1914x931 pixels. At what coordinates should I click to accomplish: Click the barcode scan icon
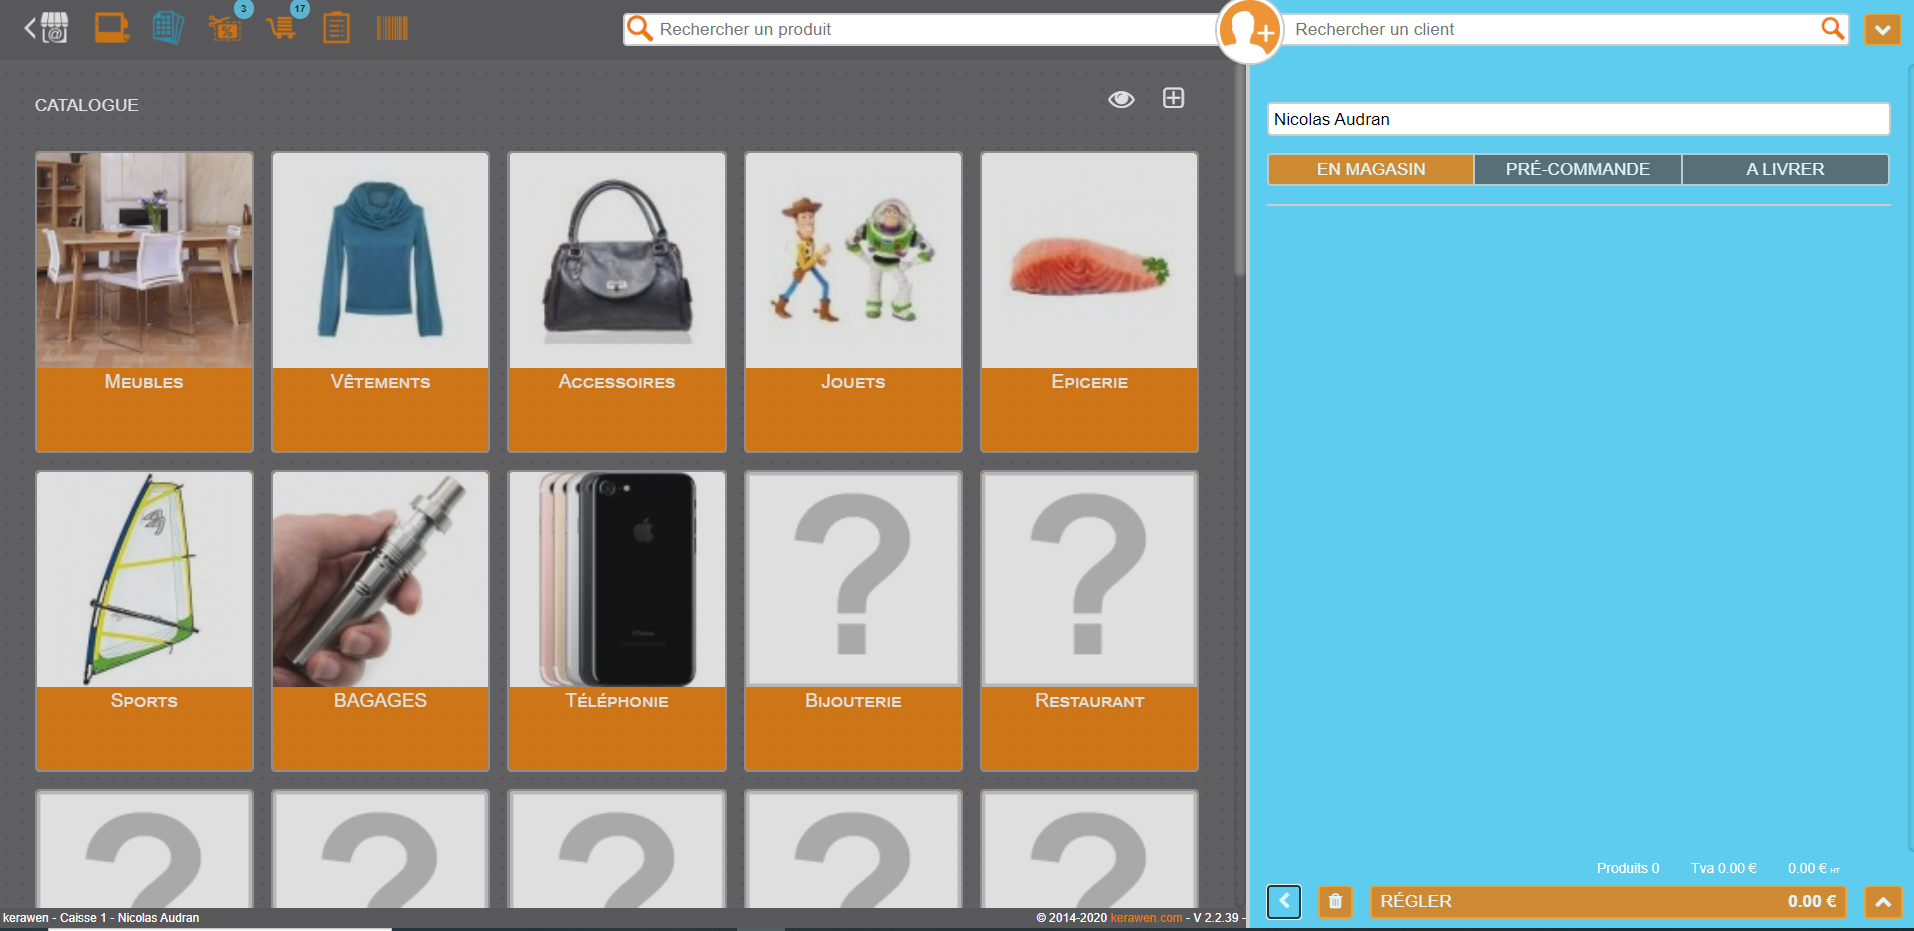[x=392, y=28]
